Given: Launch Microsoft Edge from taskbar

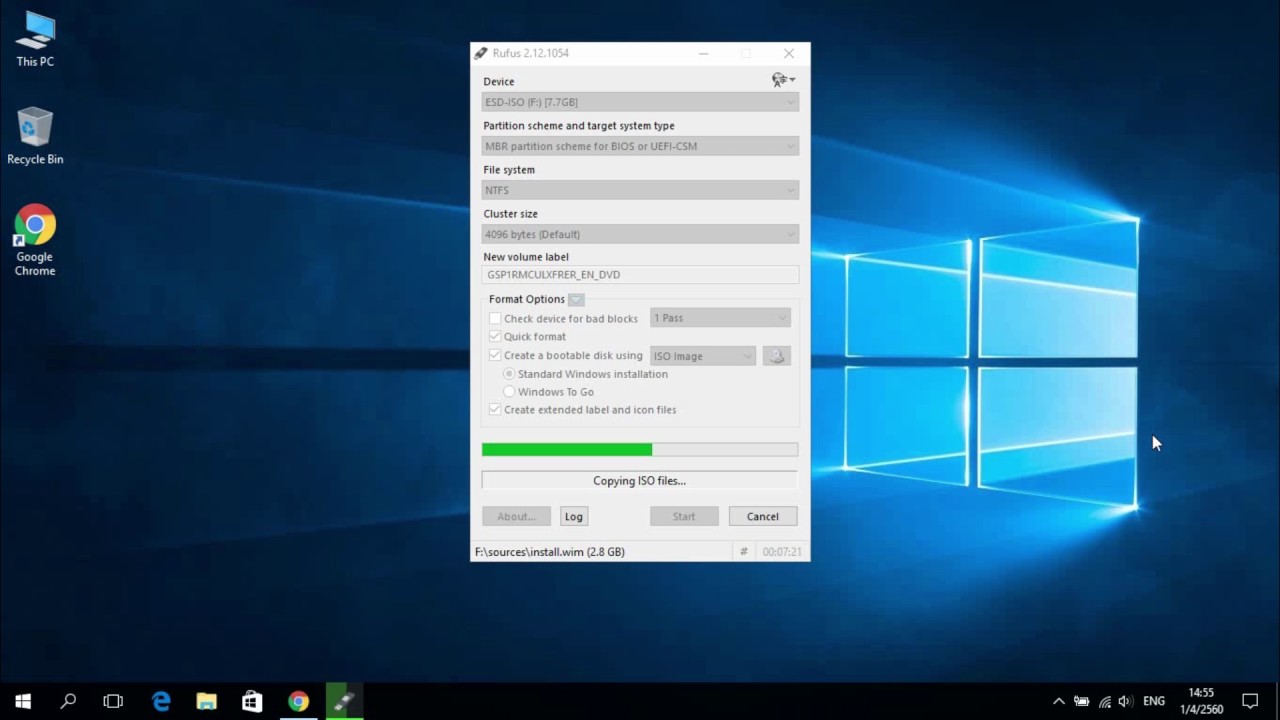Looking at the screenshot, I should click(161, 701).
